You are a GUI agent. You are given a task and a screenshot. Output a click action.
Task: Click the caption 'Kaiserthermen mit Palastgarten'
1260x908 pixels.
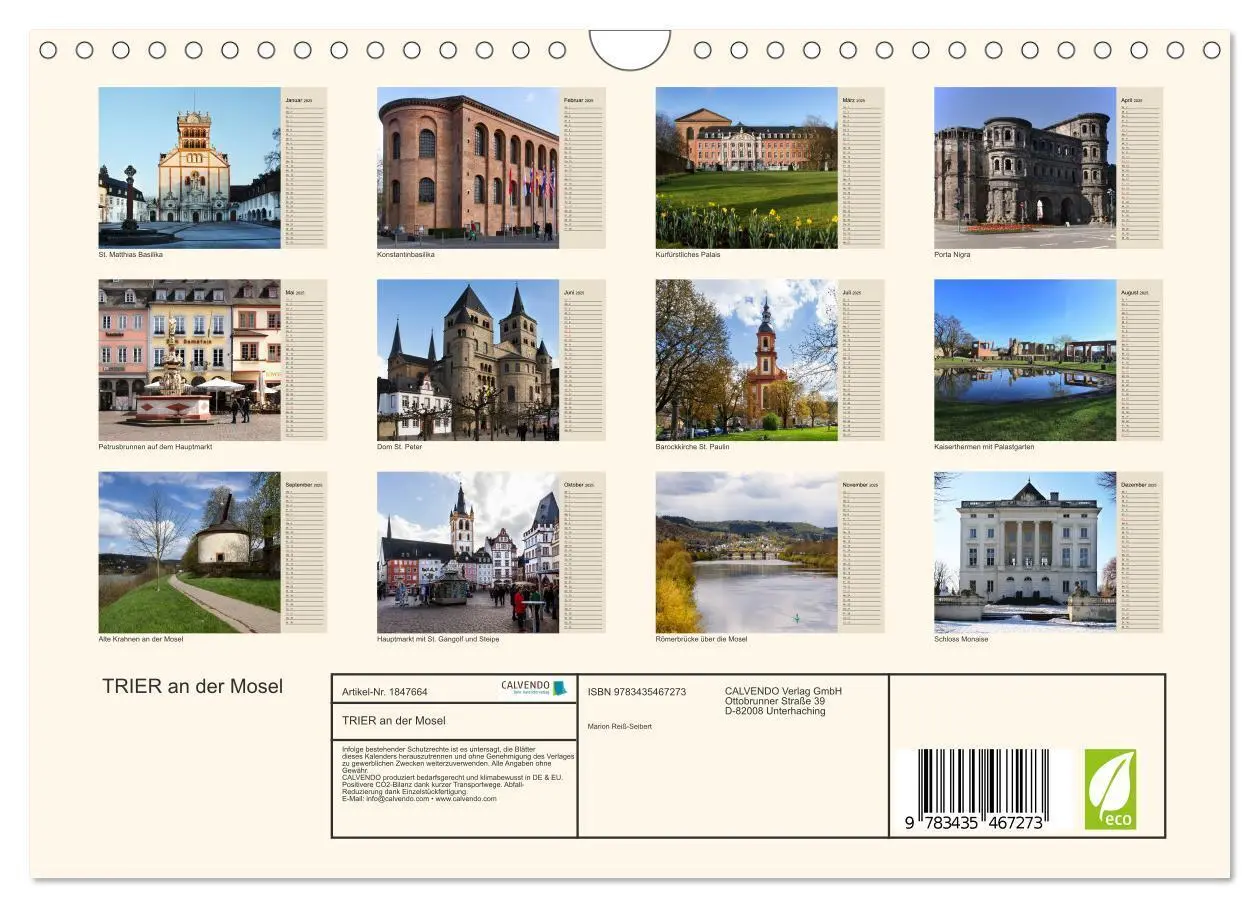point(984,447)
